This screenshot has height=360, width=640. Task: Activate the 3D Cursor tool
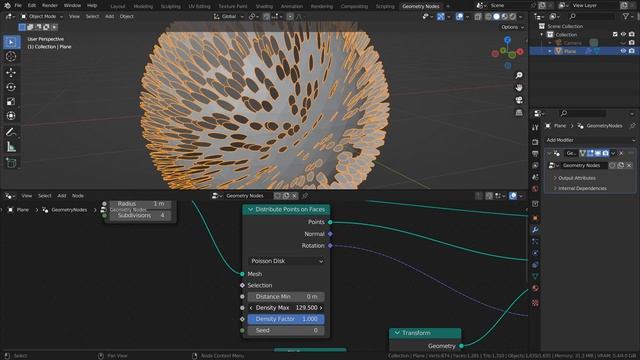[11, 57]
